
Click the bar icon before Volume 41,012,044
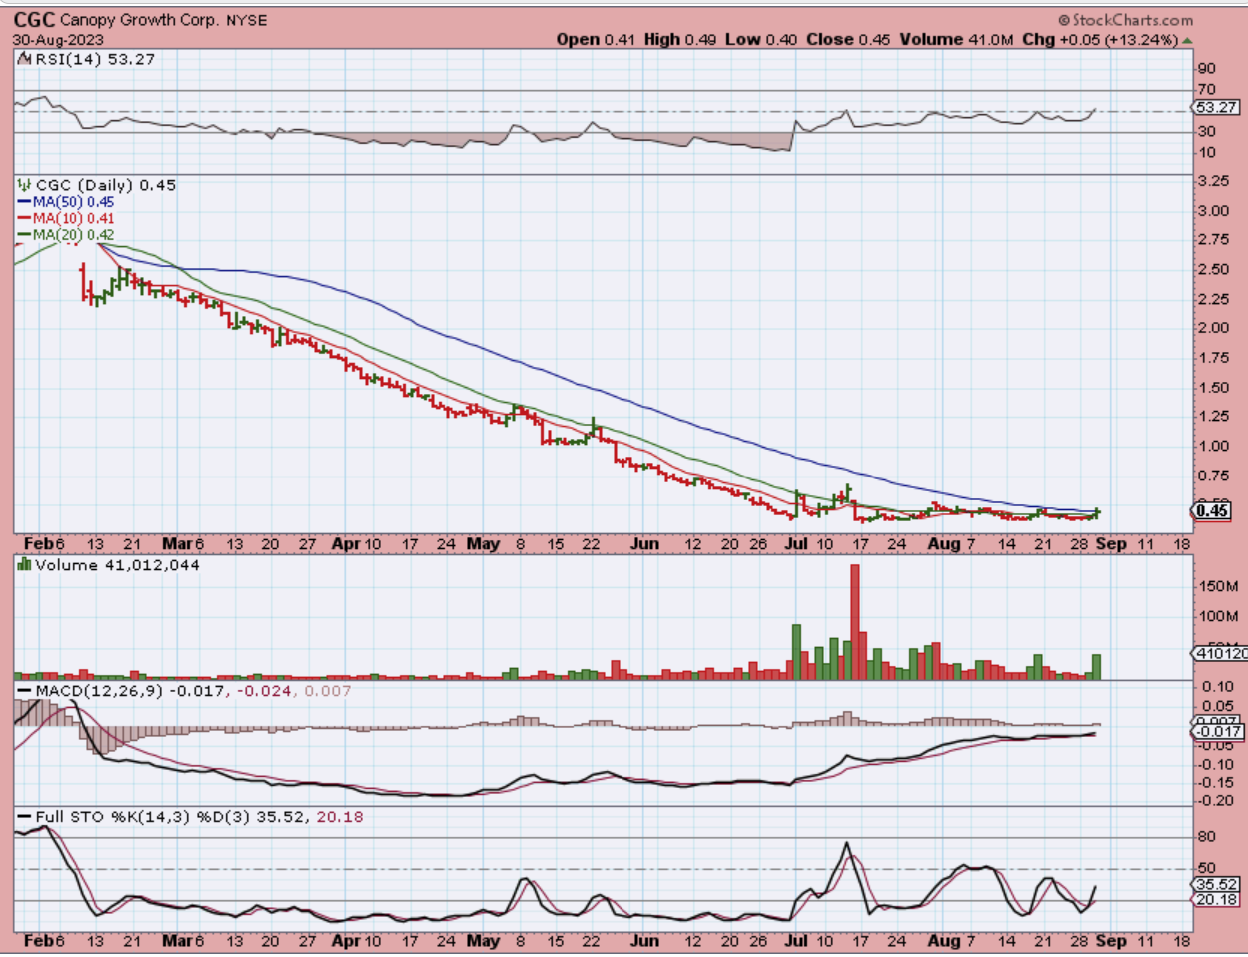tap(24, 565)
